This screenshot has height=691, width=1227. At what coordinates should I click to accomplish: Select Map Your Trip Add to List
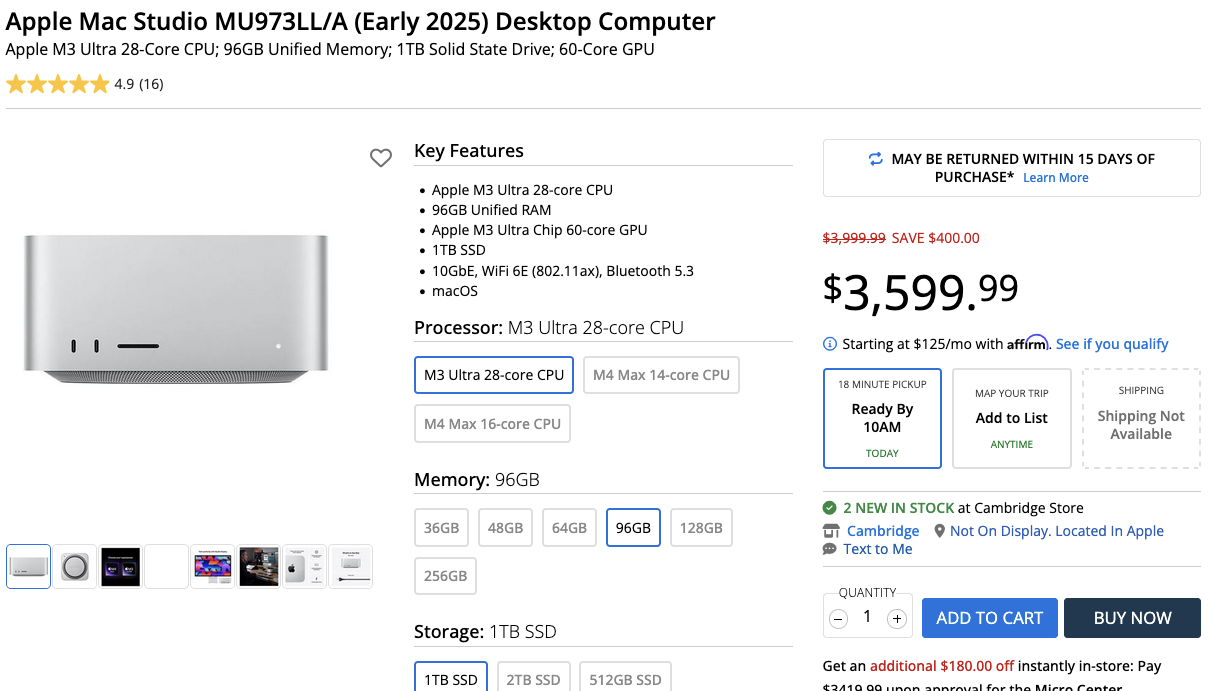pos(1011,418)
